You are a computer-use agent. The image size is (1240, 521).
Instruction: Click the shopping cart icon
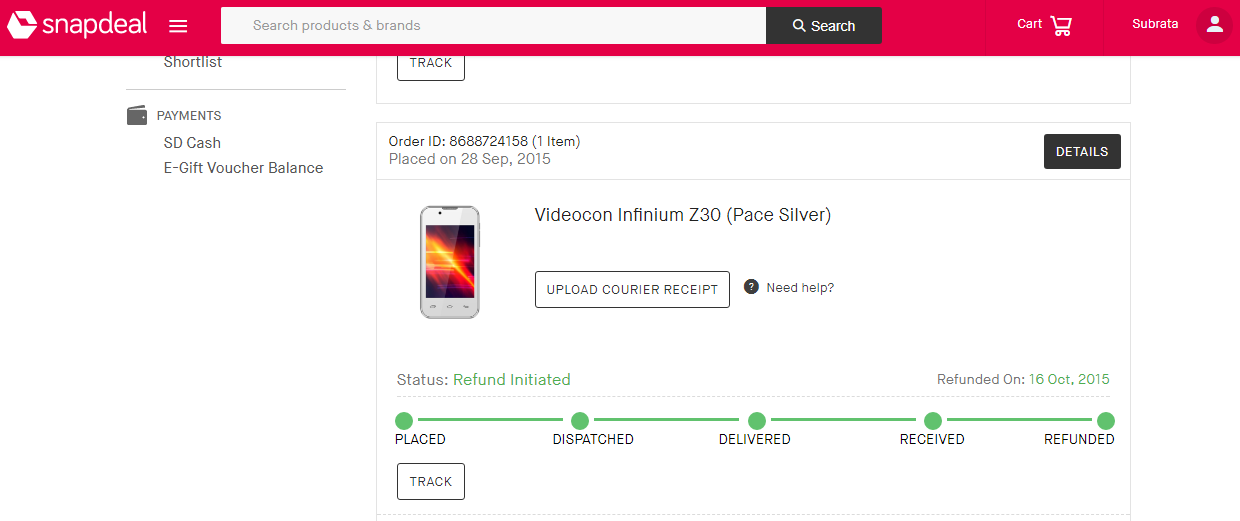coord(1061,25)
